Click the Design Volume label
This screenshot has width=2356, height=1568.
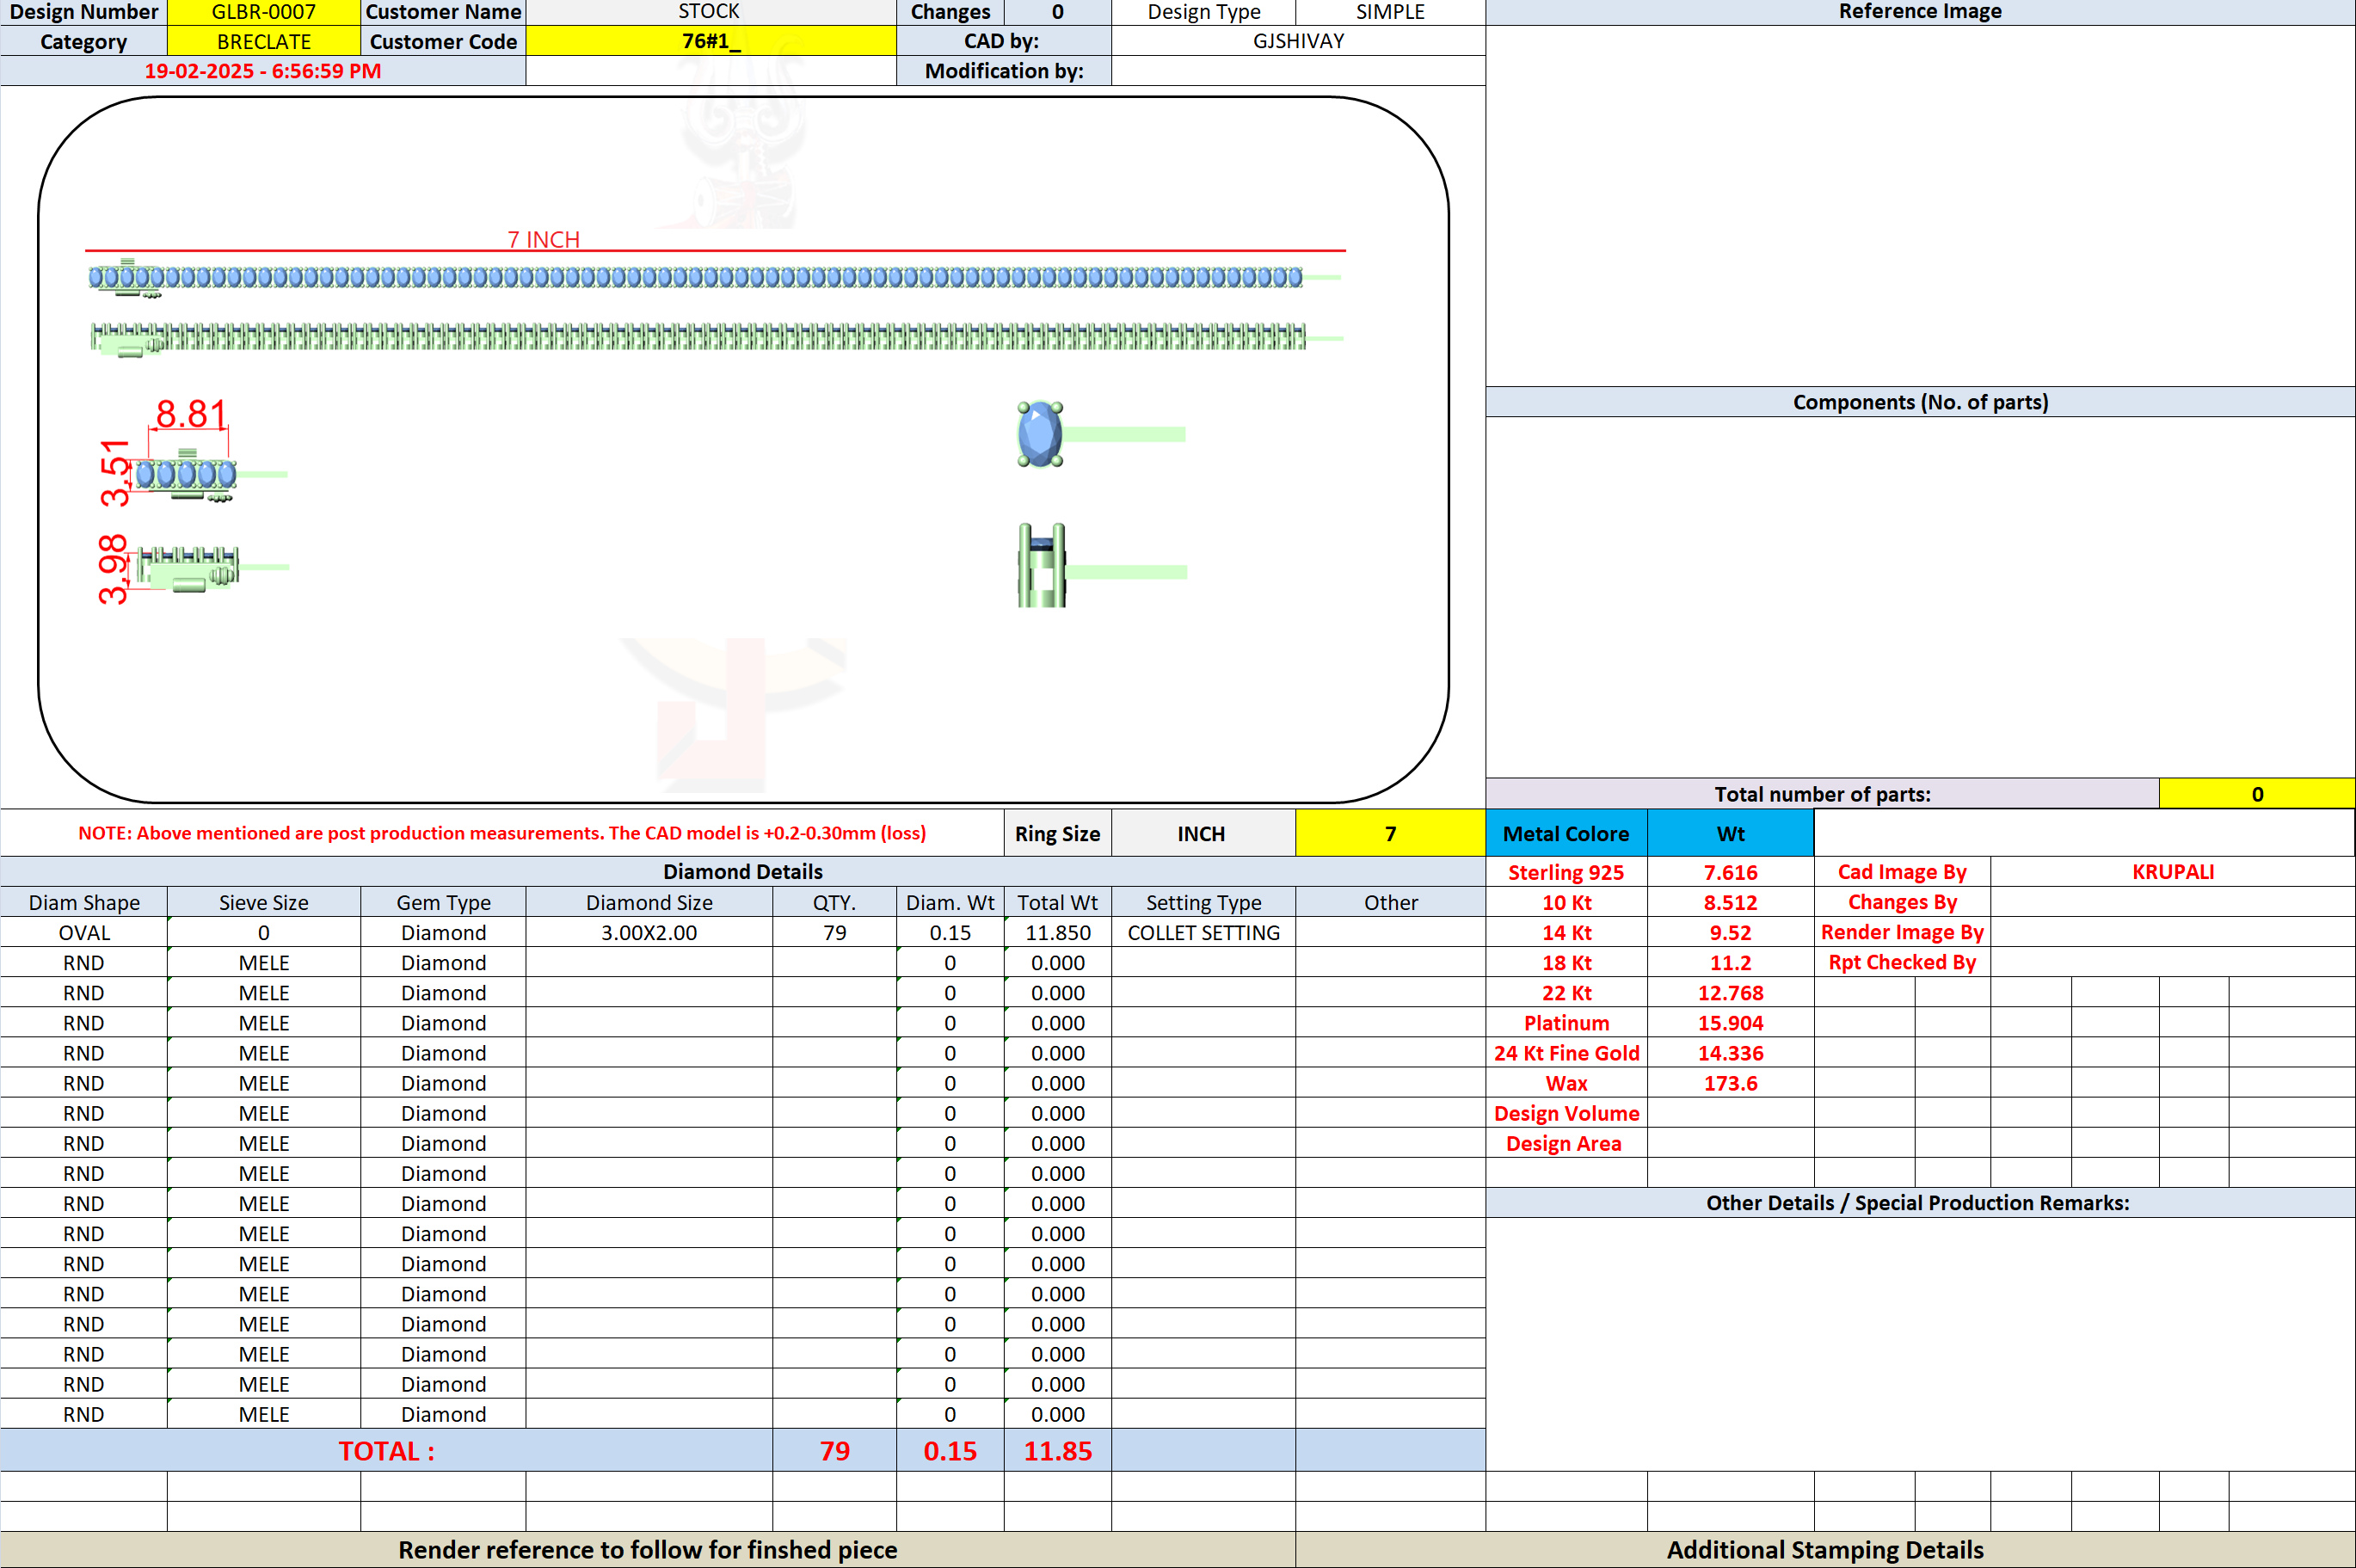click(1566, 1113)
